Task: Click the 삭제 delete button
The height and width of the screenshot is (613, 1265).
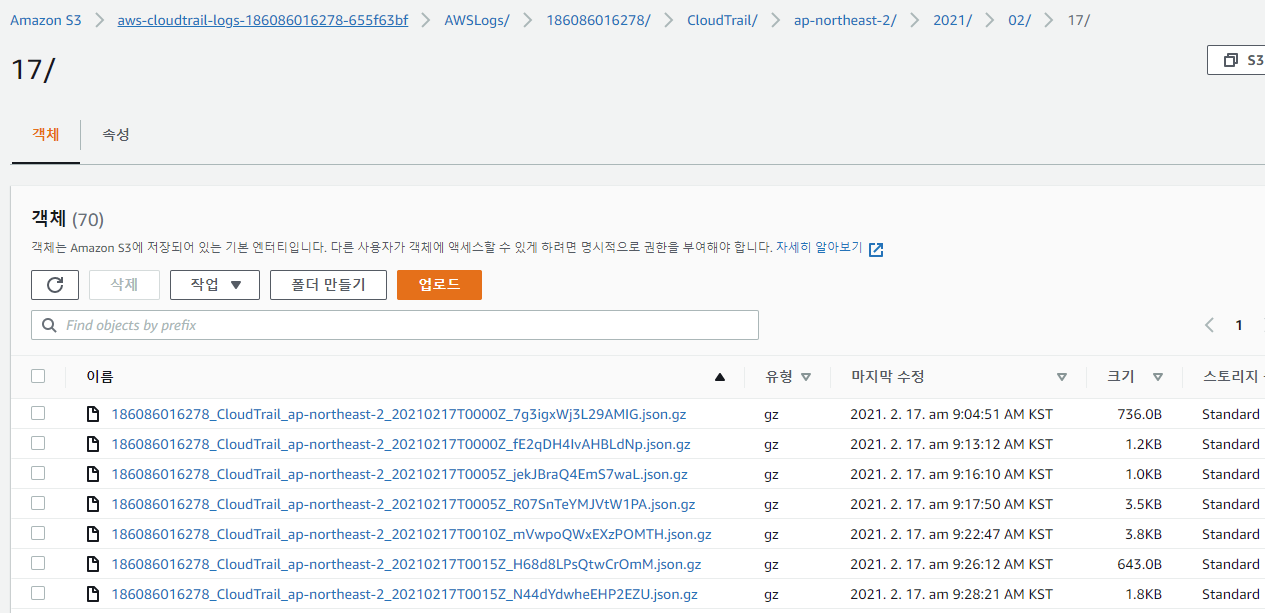Action: pyautogui.click(x=124, y=285)
